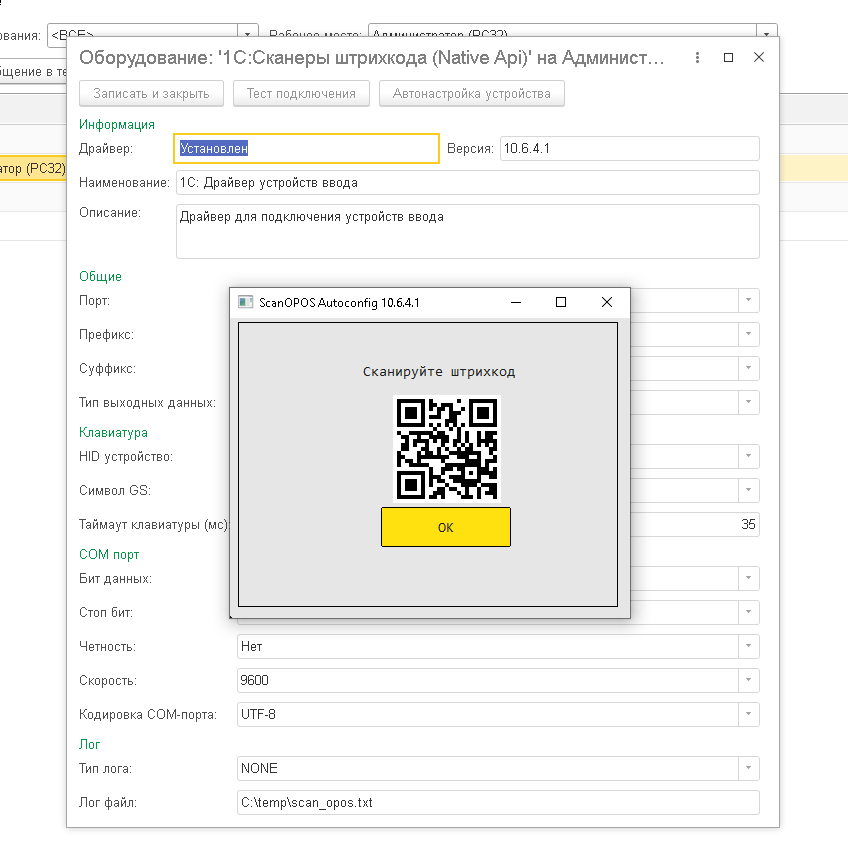Click the 'Наименование' text field
This screenshot has width=848, height=867.
point(466,183)
